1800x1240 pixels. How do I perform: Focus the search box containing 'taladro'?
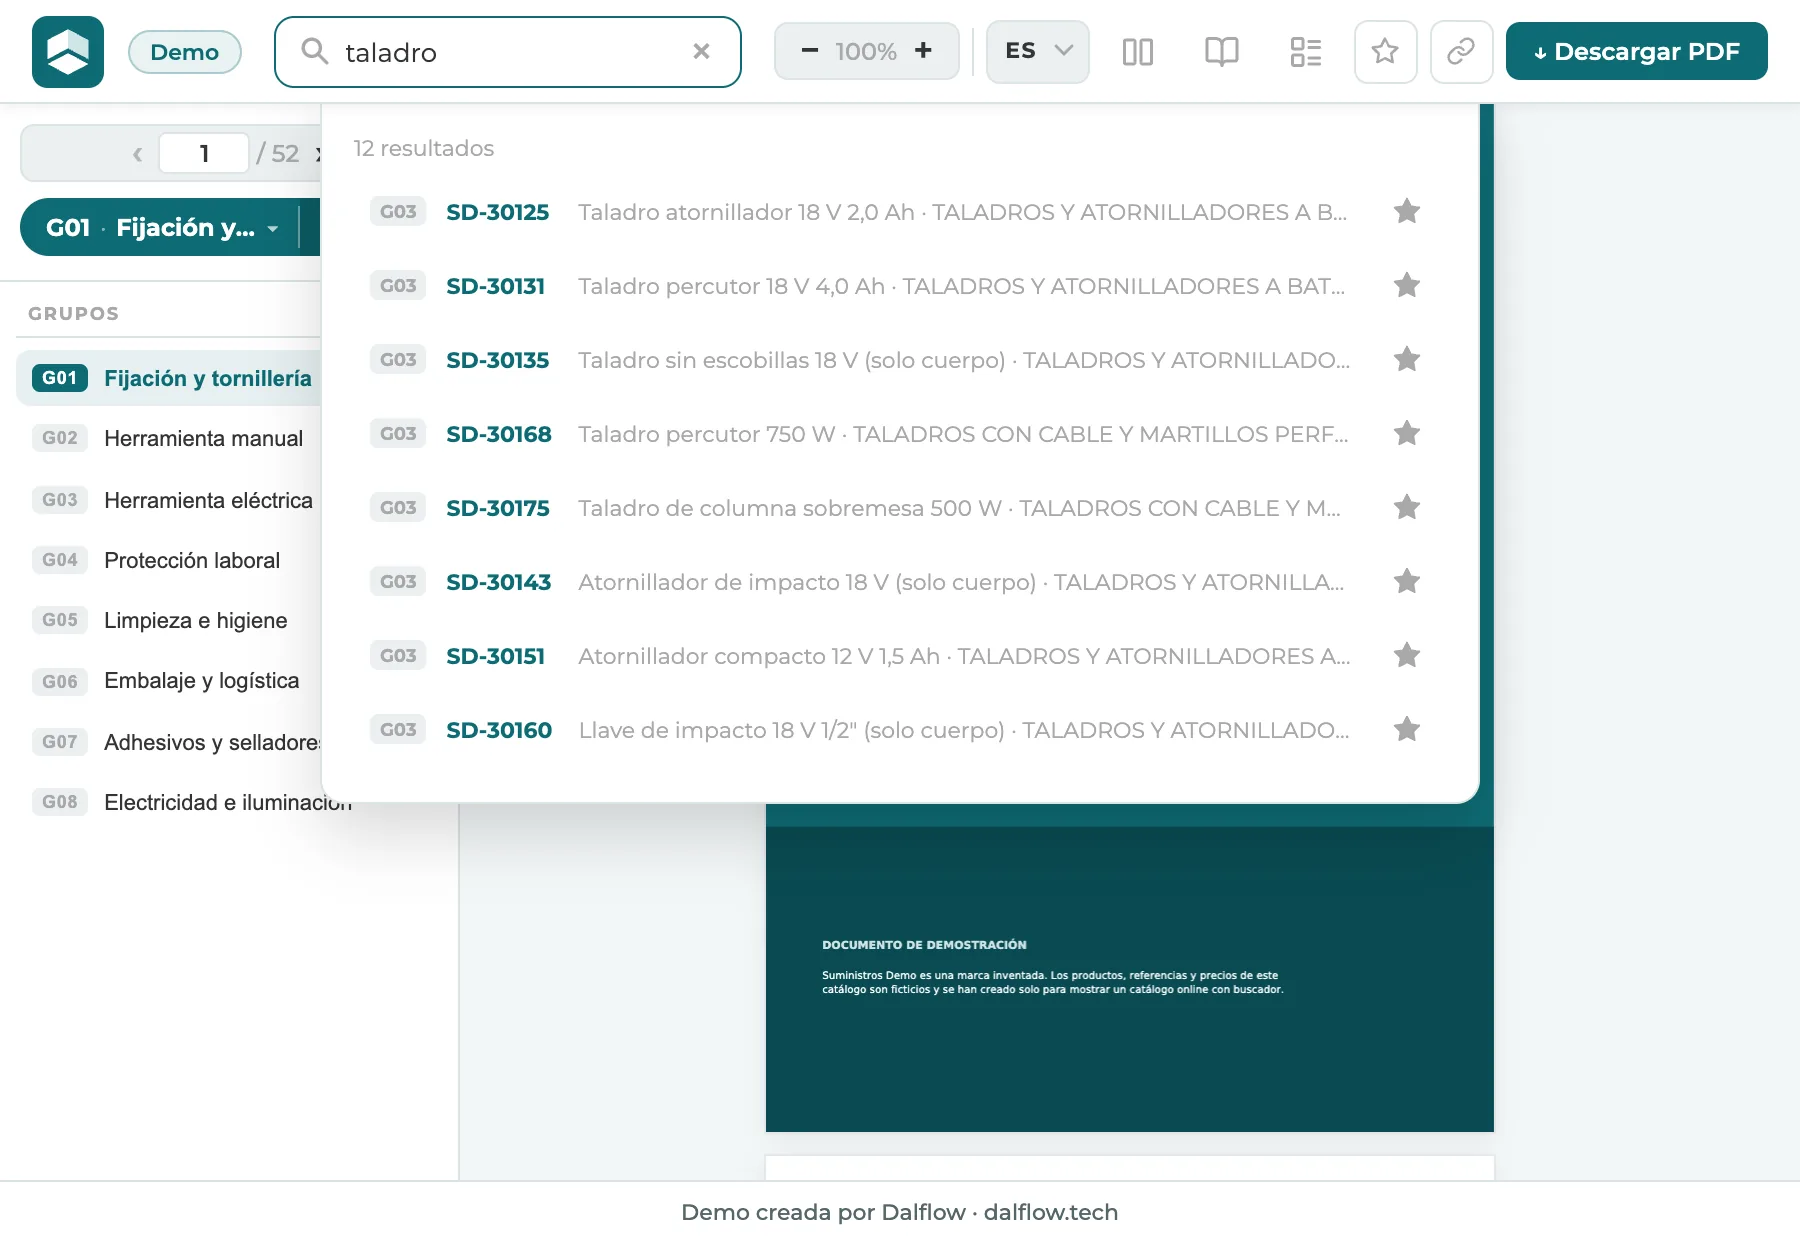click(x=508, y=52)
